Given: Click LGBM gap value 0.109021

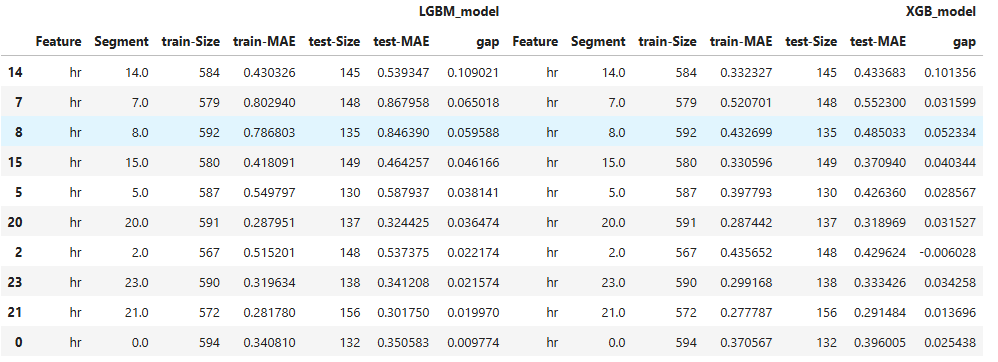Looking at the screenshot, I should [x=473, y=73].
